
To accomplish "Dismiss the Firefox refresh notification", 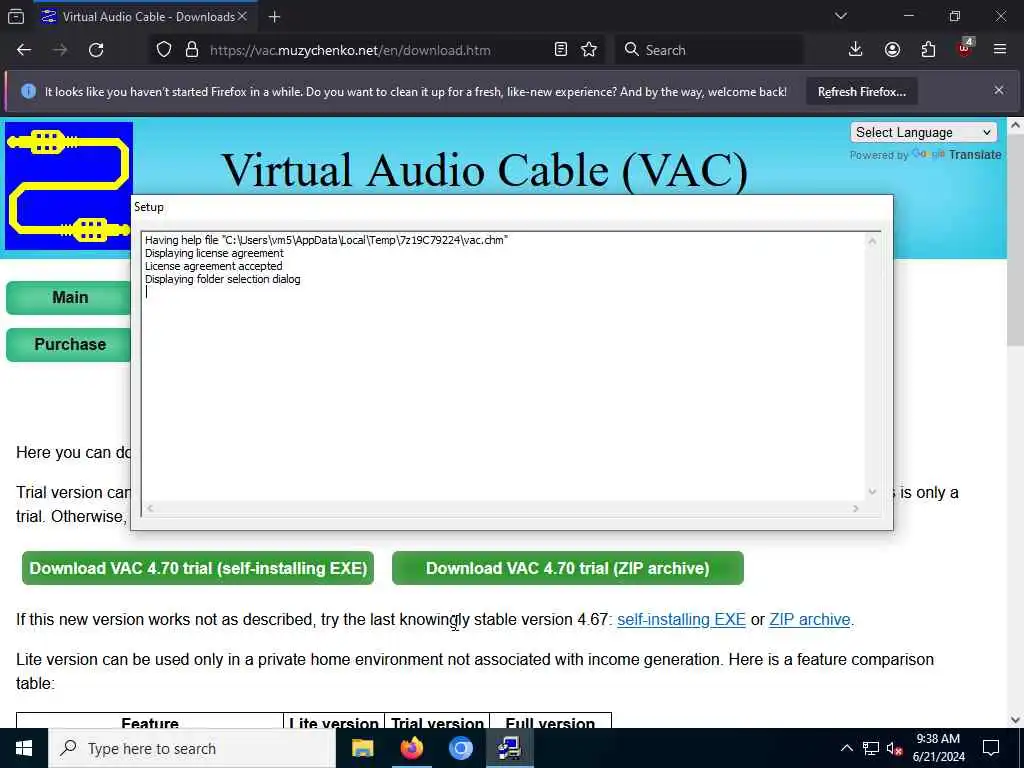I will coord(999,91).
